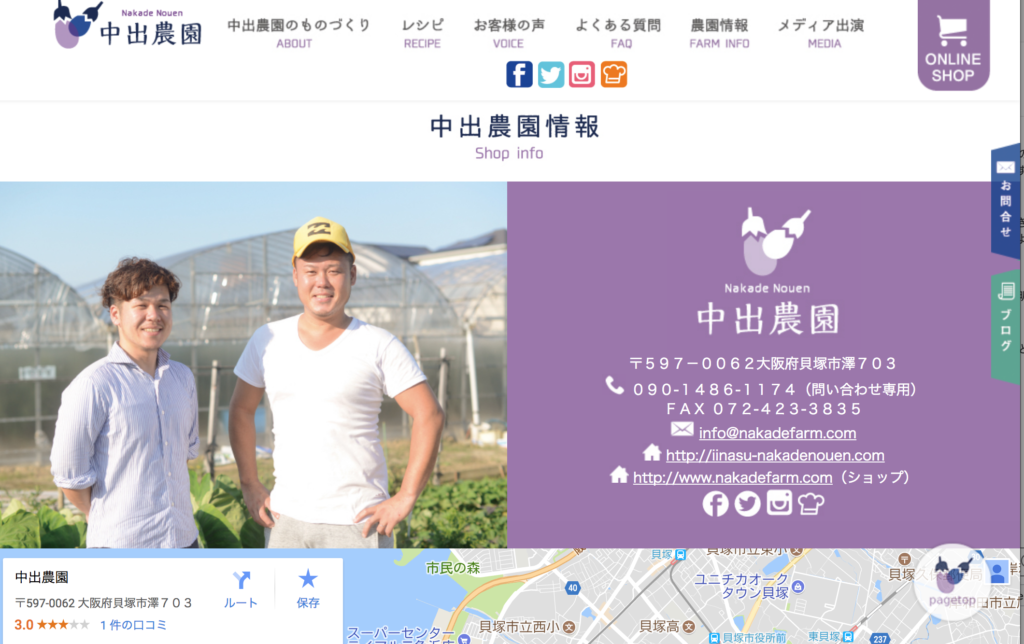Open the Instagram icon in header
This screenshot has width=1024, height=644.
[x=582, y=74]
